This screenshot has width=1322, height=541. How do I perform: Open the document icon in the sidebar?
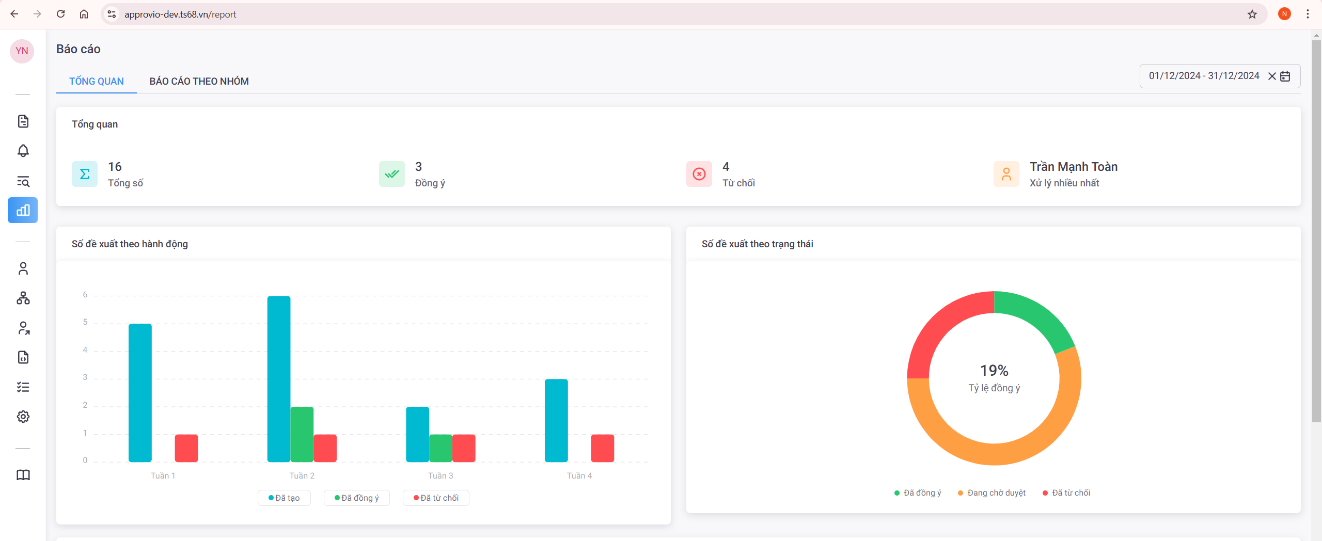tap(23, 122)
